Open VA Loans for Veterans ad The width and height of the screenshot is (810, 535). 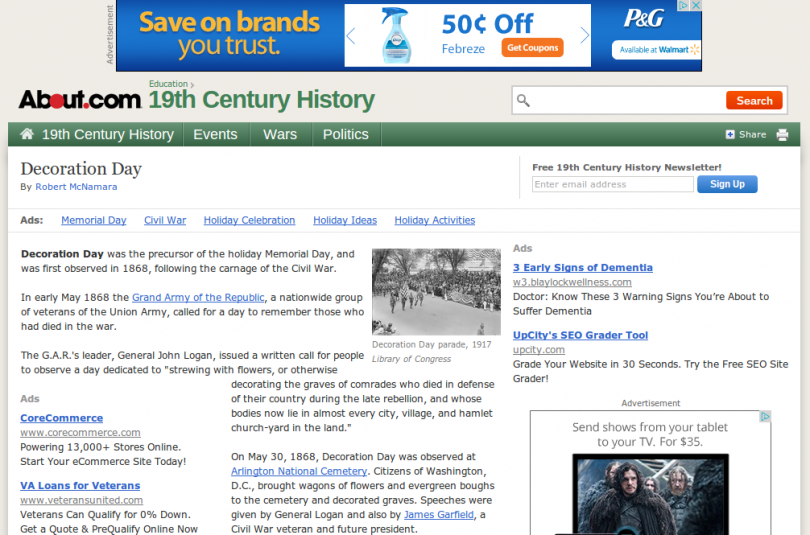click(80, 485)
